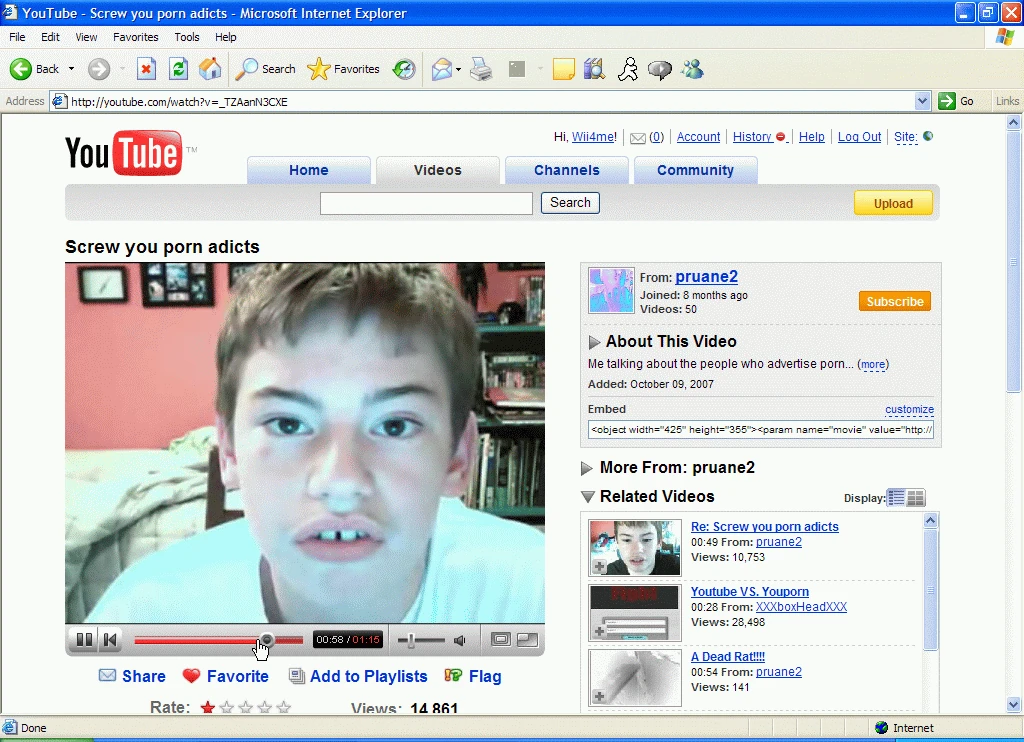Open the IE Search magnifier toolbar button
1024x742 pixels.
point(265,69)
